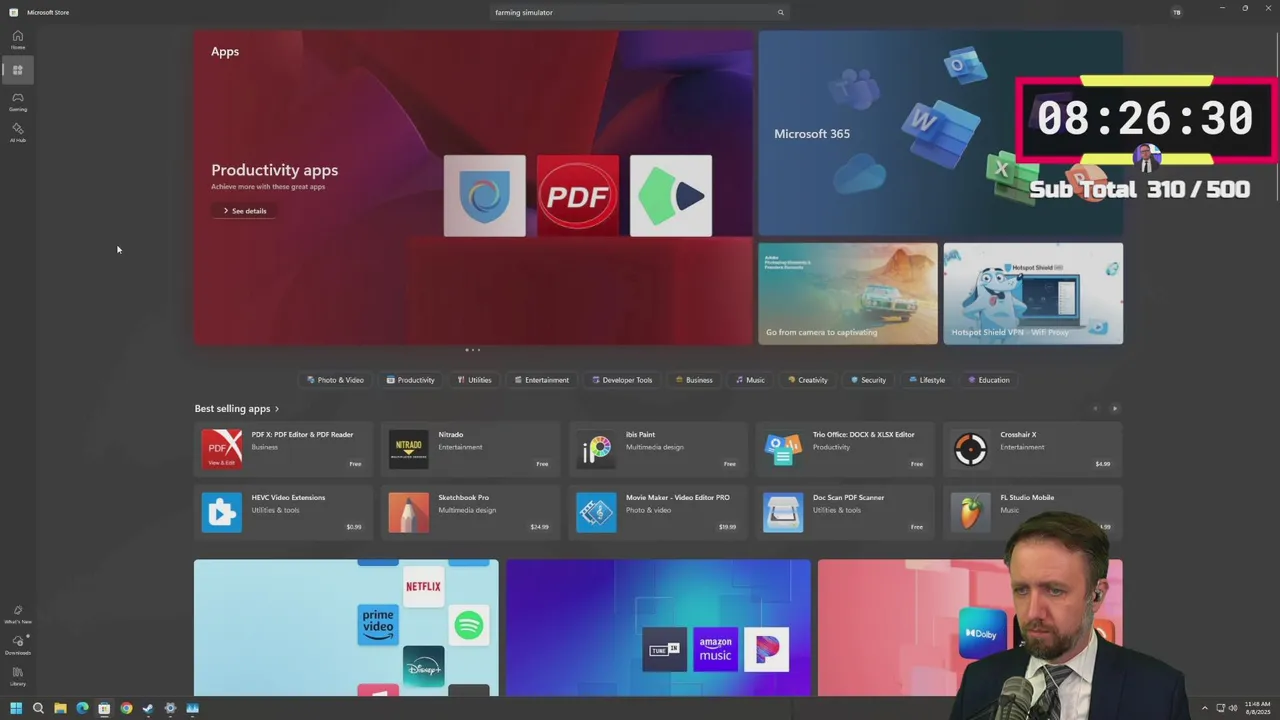Click See details on Productivity apps banner
The height and width of the screenshot is (720, 1280).
tap(245, 211)
